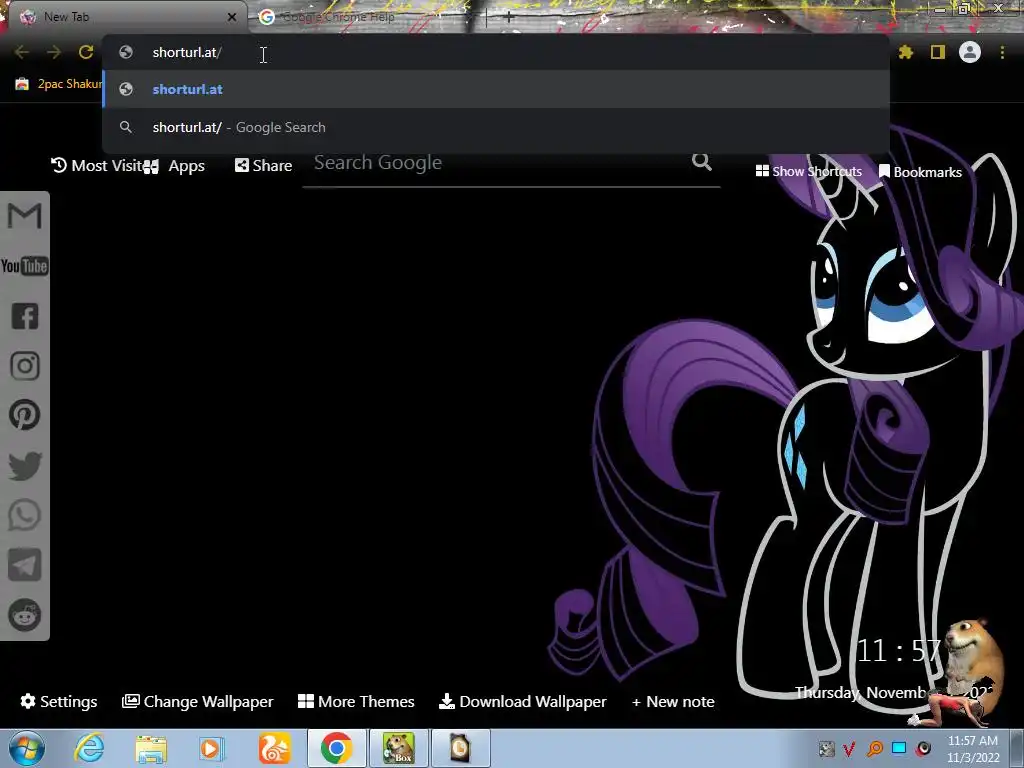Open Gmail from the left sidebar
1024x768 pixels.
(25, 216)
